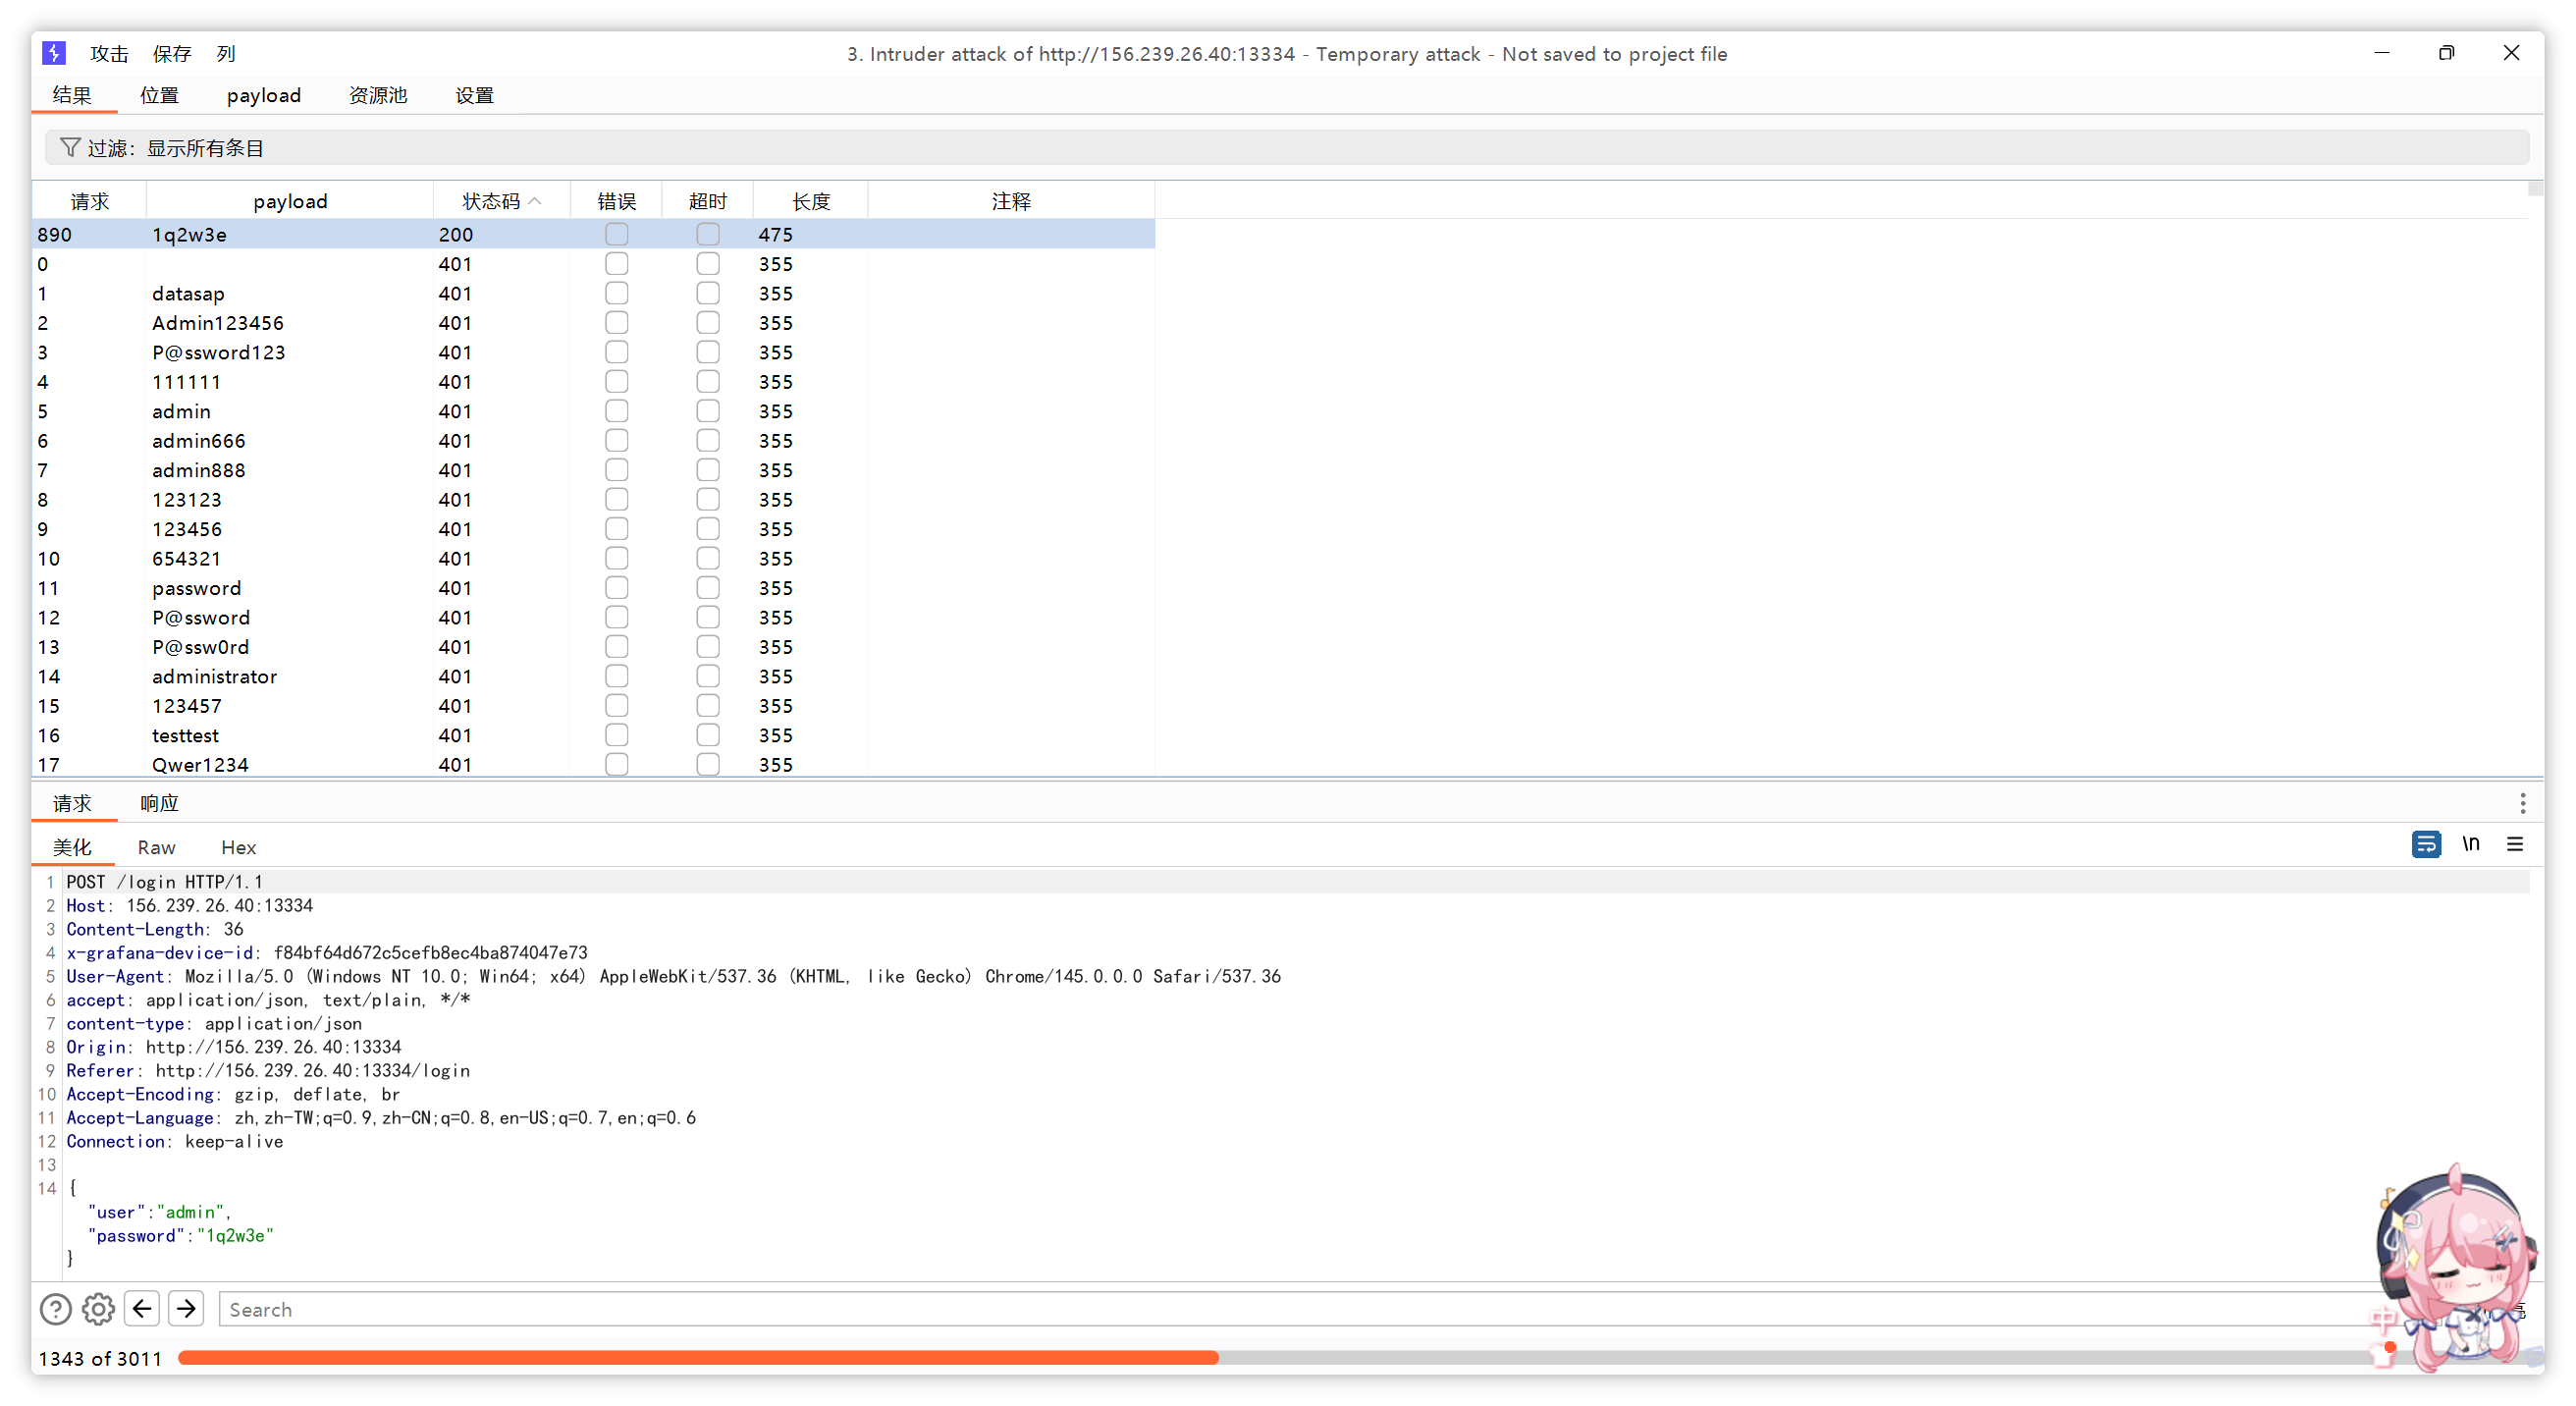Open search settings gear icon
Screen dimensions: 2576x1406
pyautogui.click(x=98, y=1309)
